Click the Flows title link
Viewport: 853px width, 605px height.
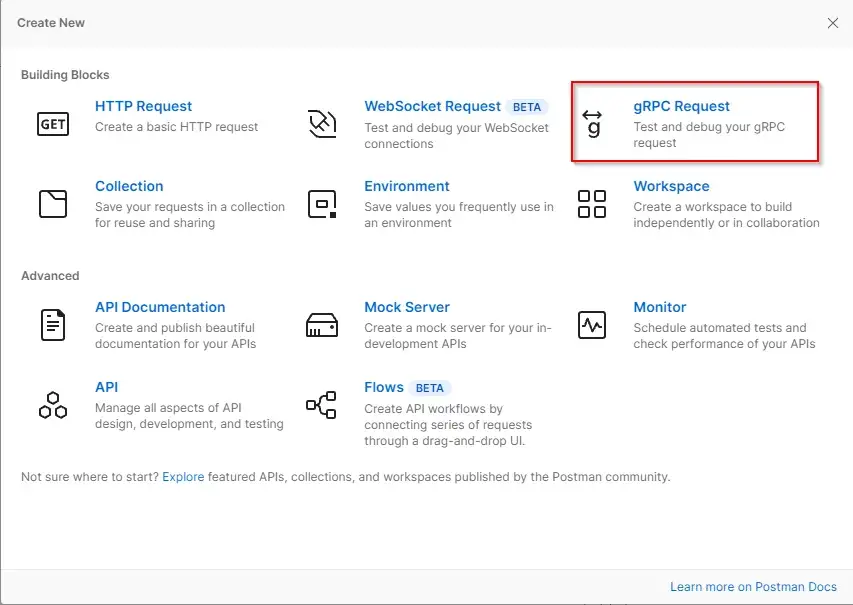point(384,387)
